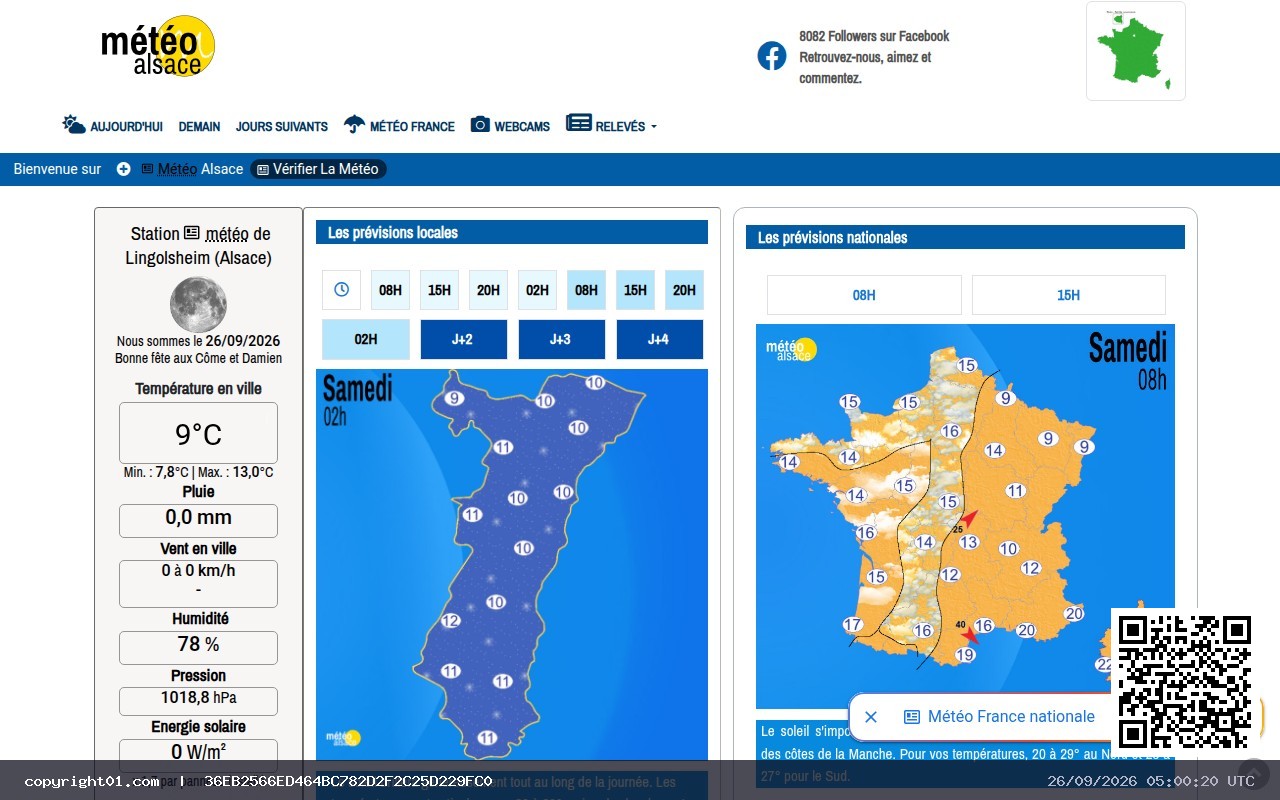Viewport: 1280px width, 800px height.
Task: Select the pale 08H tab beside the clock
Action: tap(390, 290)
